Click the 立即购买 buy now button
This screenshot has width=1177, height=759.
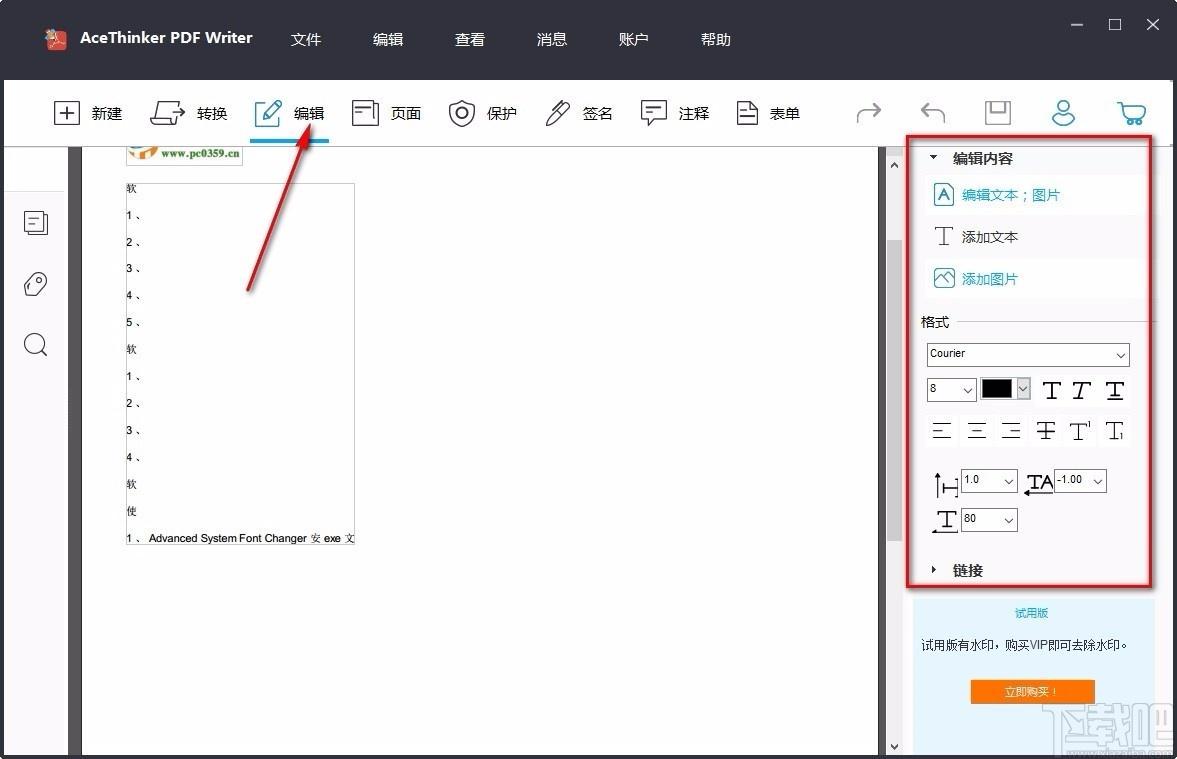(x=1032, y=691)
